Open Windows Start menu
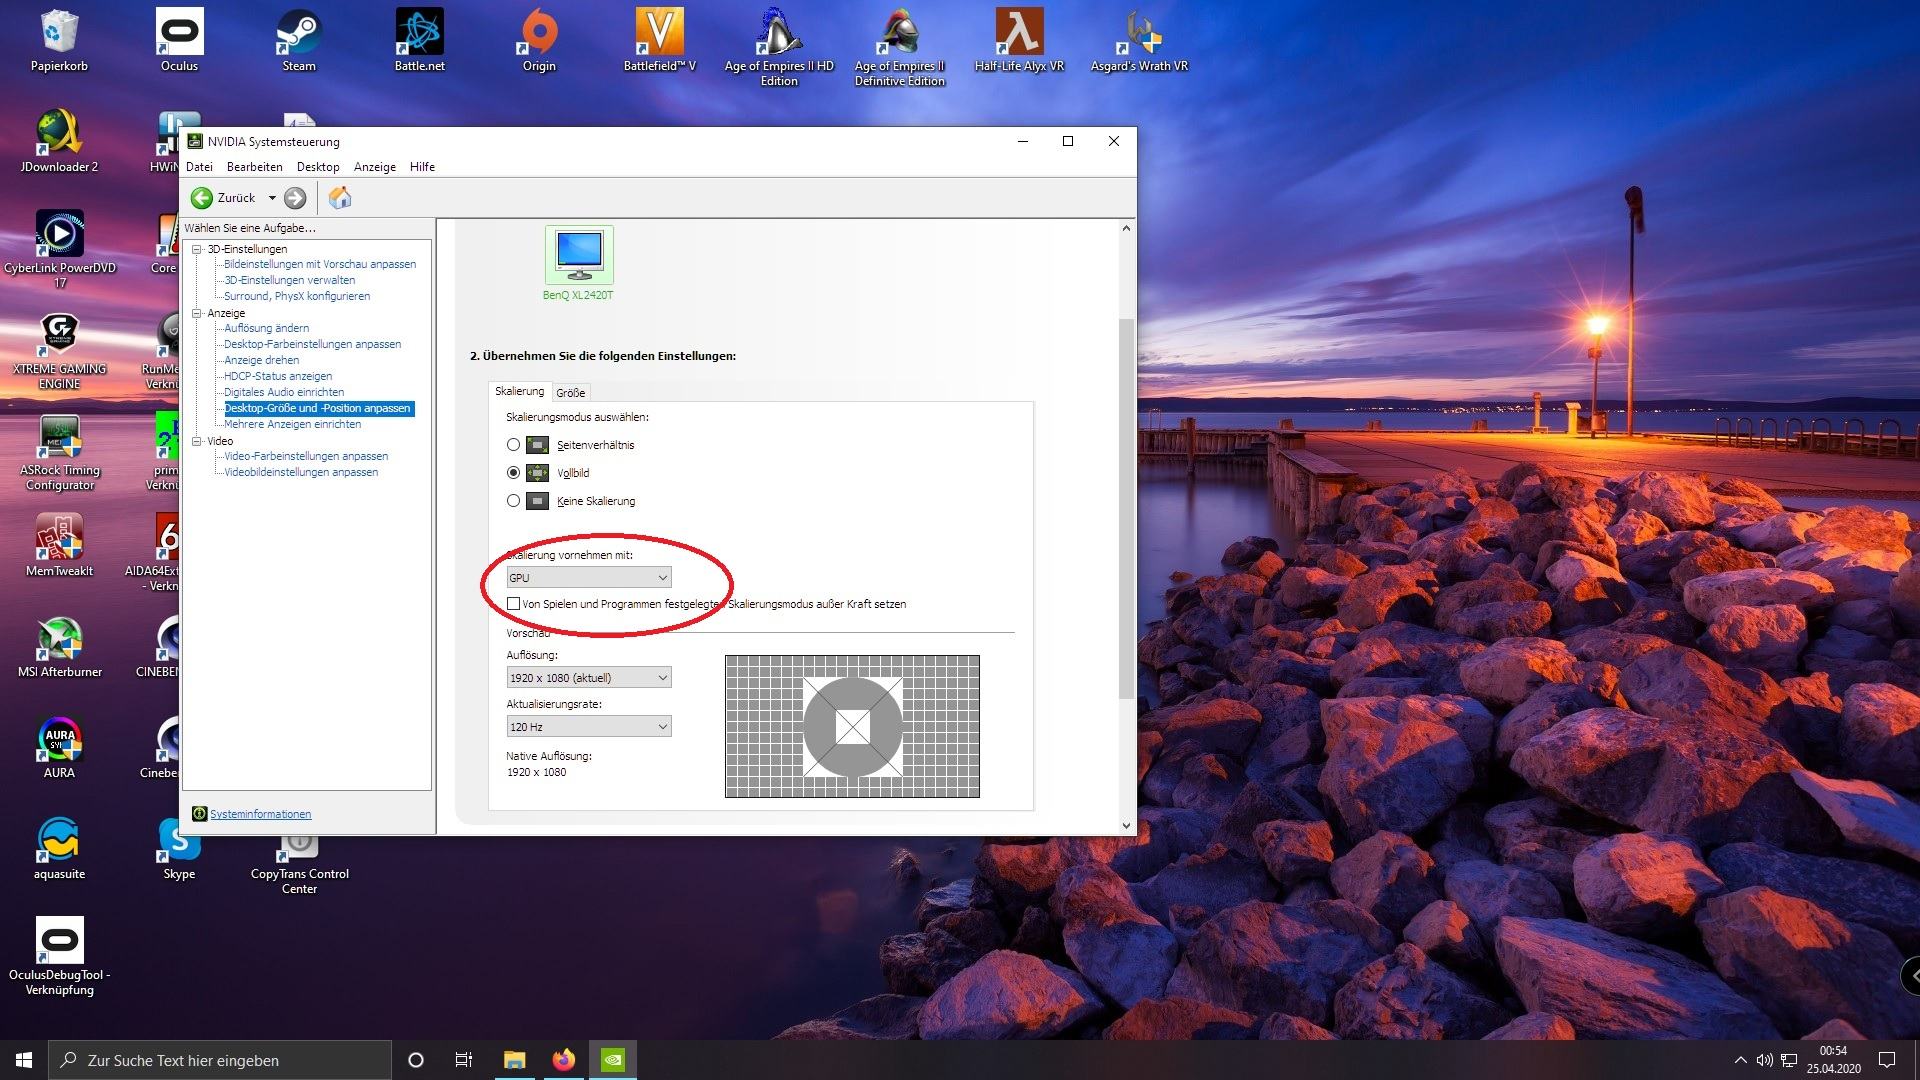Image resolution: width=1920 pixels, height=1080 pixels. pyautogui.click(x=24, y=1060)
